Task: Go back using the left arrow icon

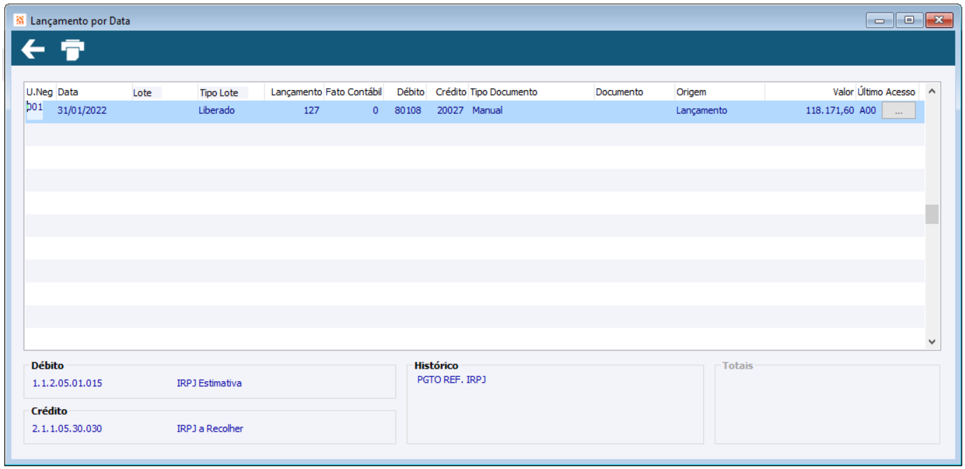Action: click(x=33, y=50)
